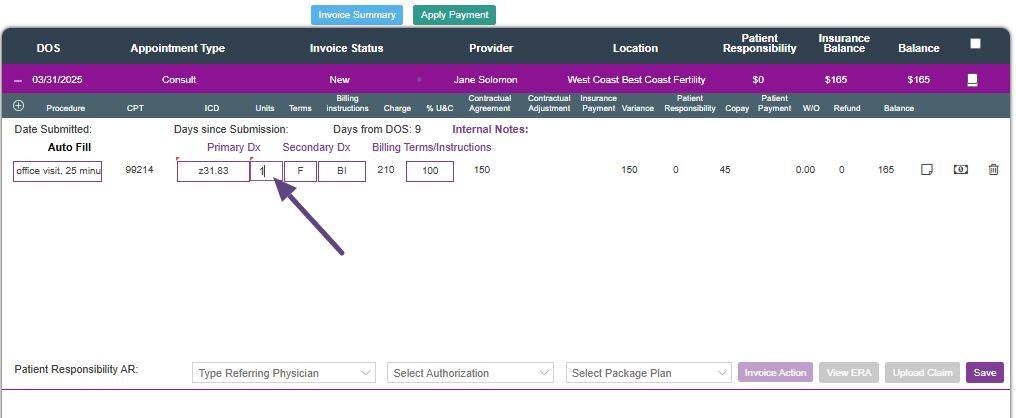Screen dimensions: 1016x418
Task: Toggle the select-all checkbox in the table header
Action: [x=975, y=44]
